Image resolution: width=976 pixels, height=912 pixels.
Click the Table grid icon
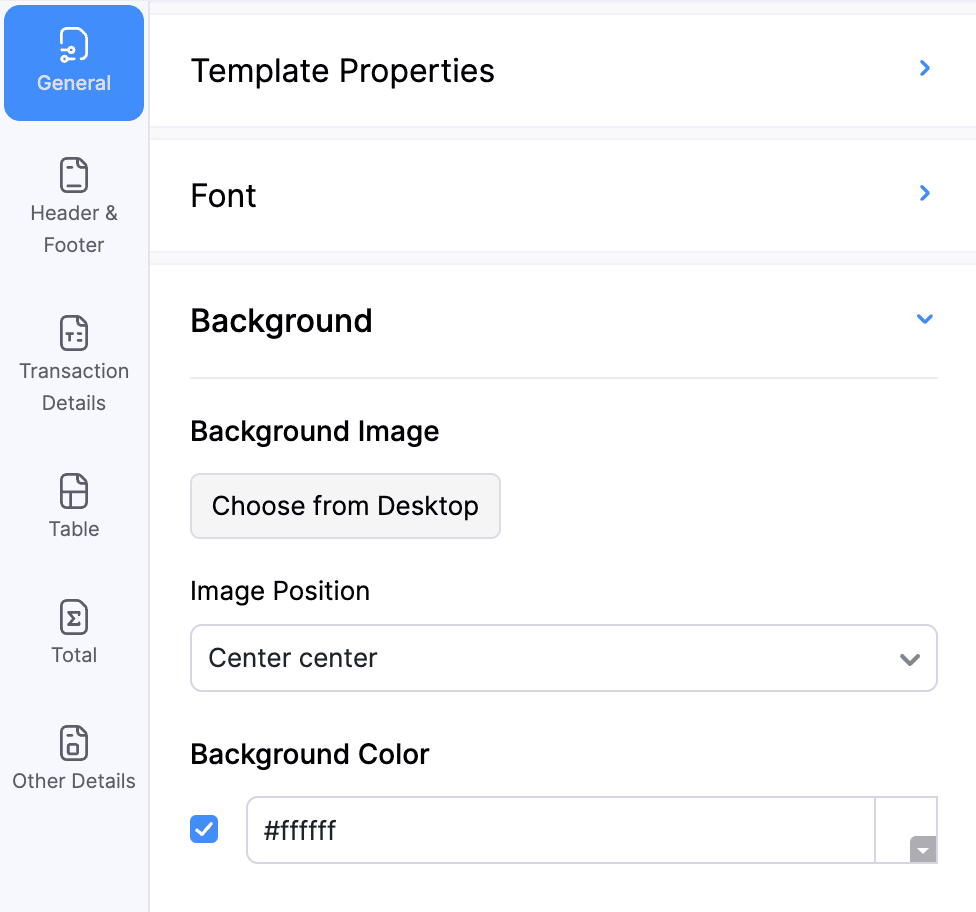[74, 491]
